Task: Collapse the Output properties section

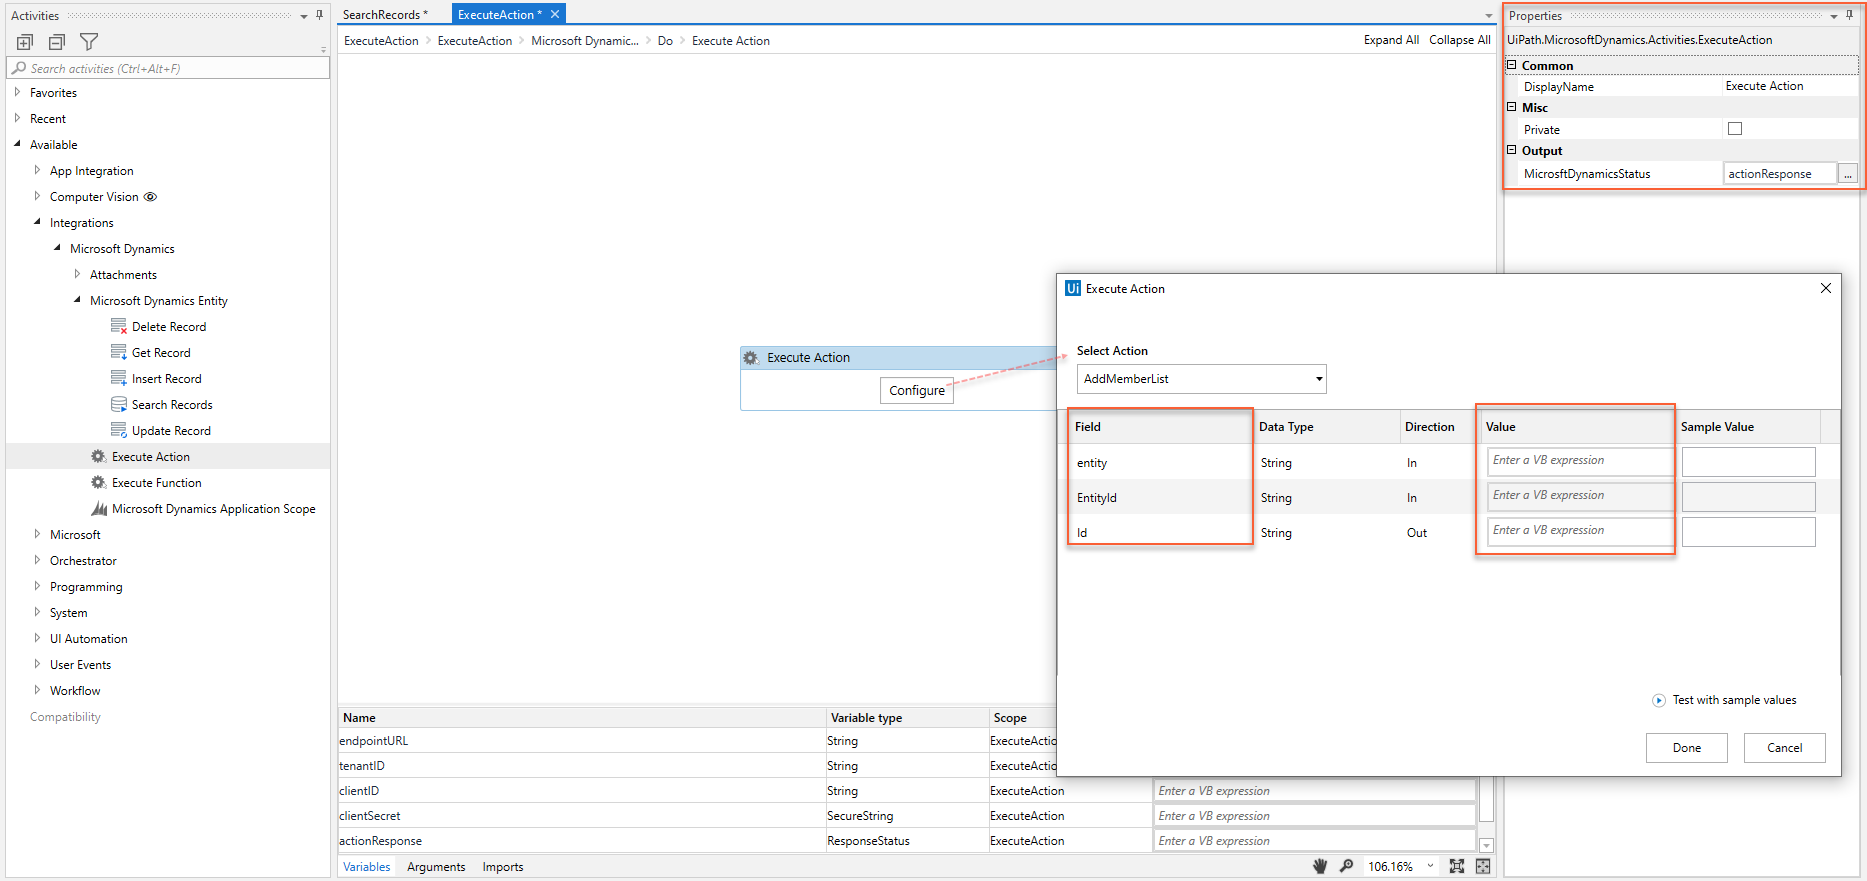Action: pyautogui.click(x=1512, y=150)
